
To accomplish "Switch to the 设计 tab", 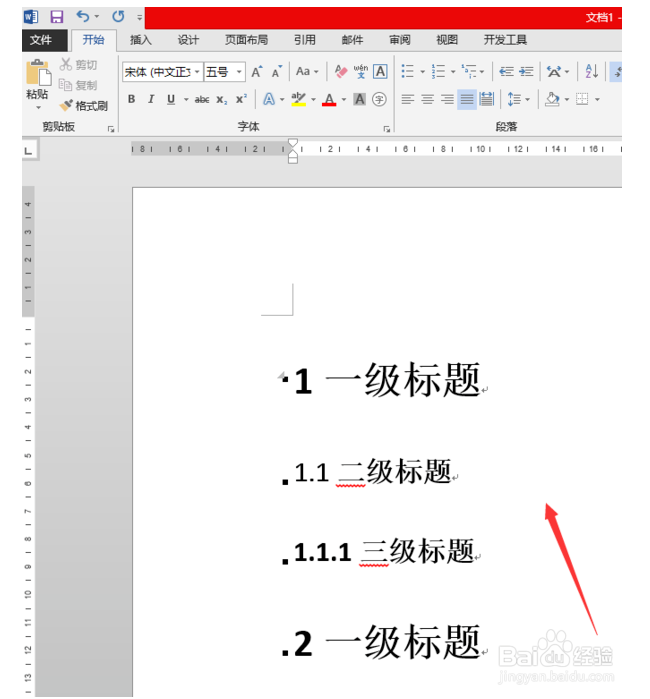I will [188, 40].
